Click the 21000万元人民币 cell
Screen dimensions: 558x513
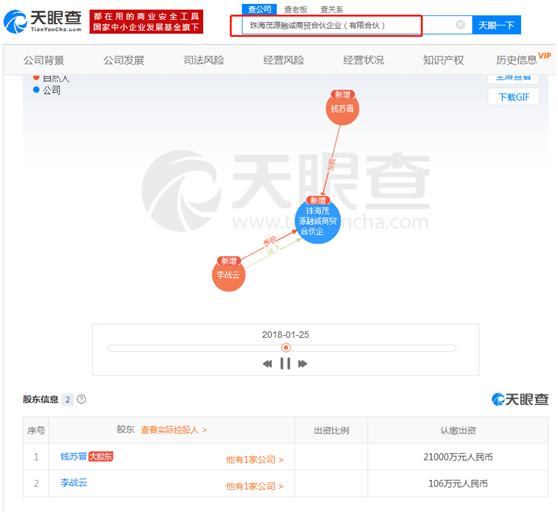click(458, 457)
